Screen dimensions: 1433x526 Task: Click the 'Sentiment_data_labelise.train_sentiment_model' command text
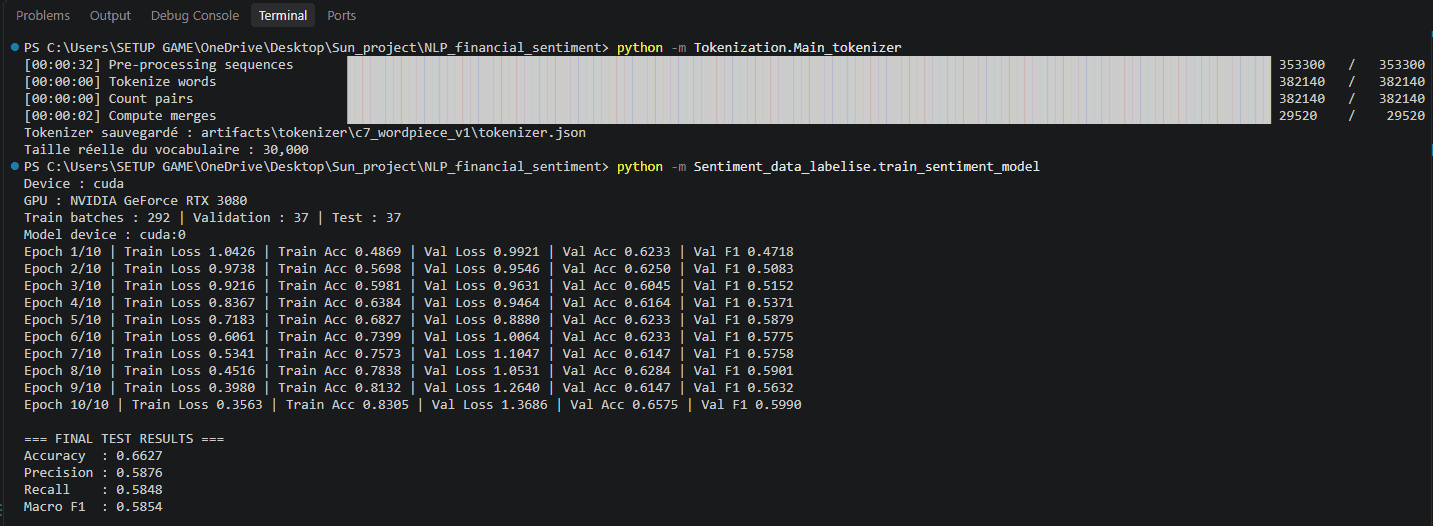tap(866, 166)
